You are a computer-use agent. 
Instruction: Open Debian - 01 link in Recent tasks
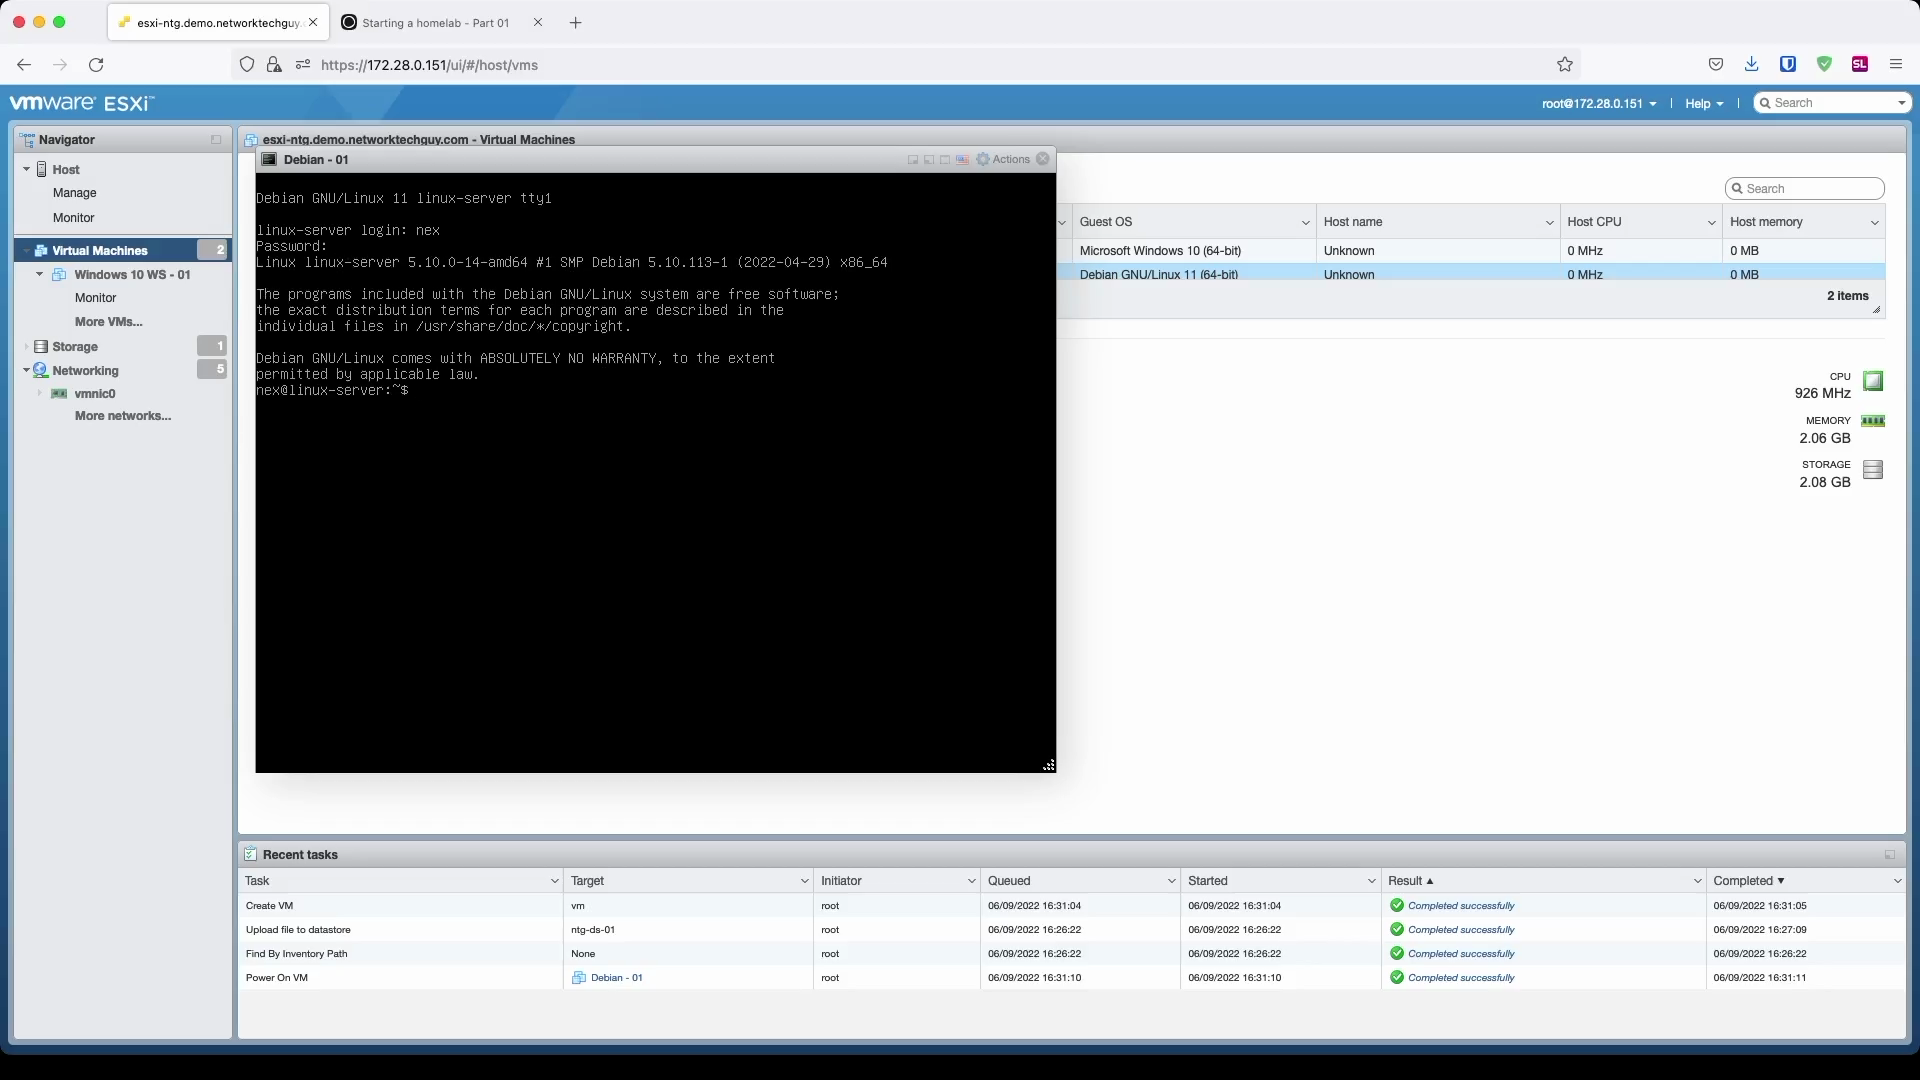pos(616,978)
